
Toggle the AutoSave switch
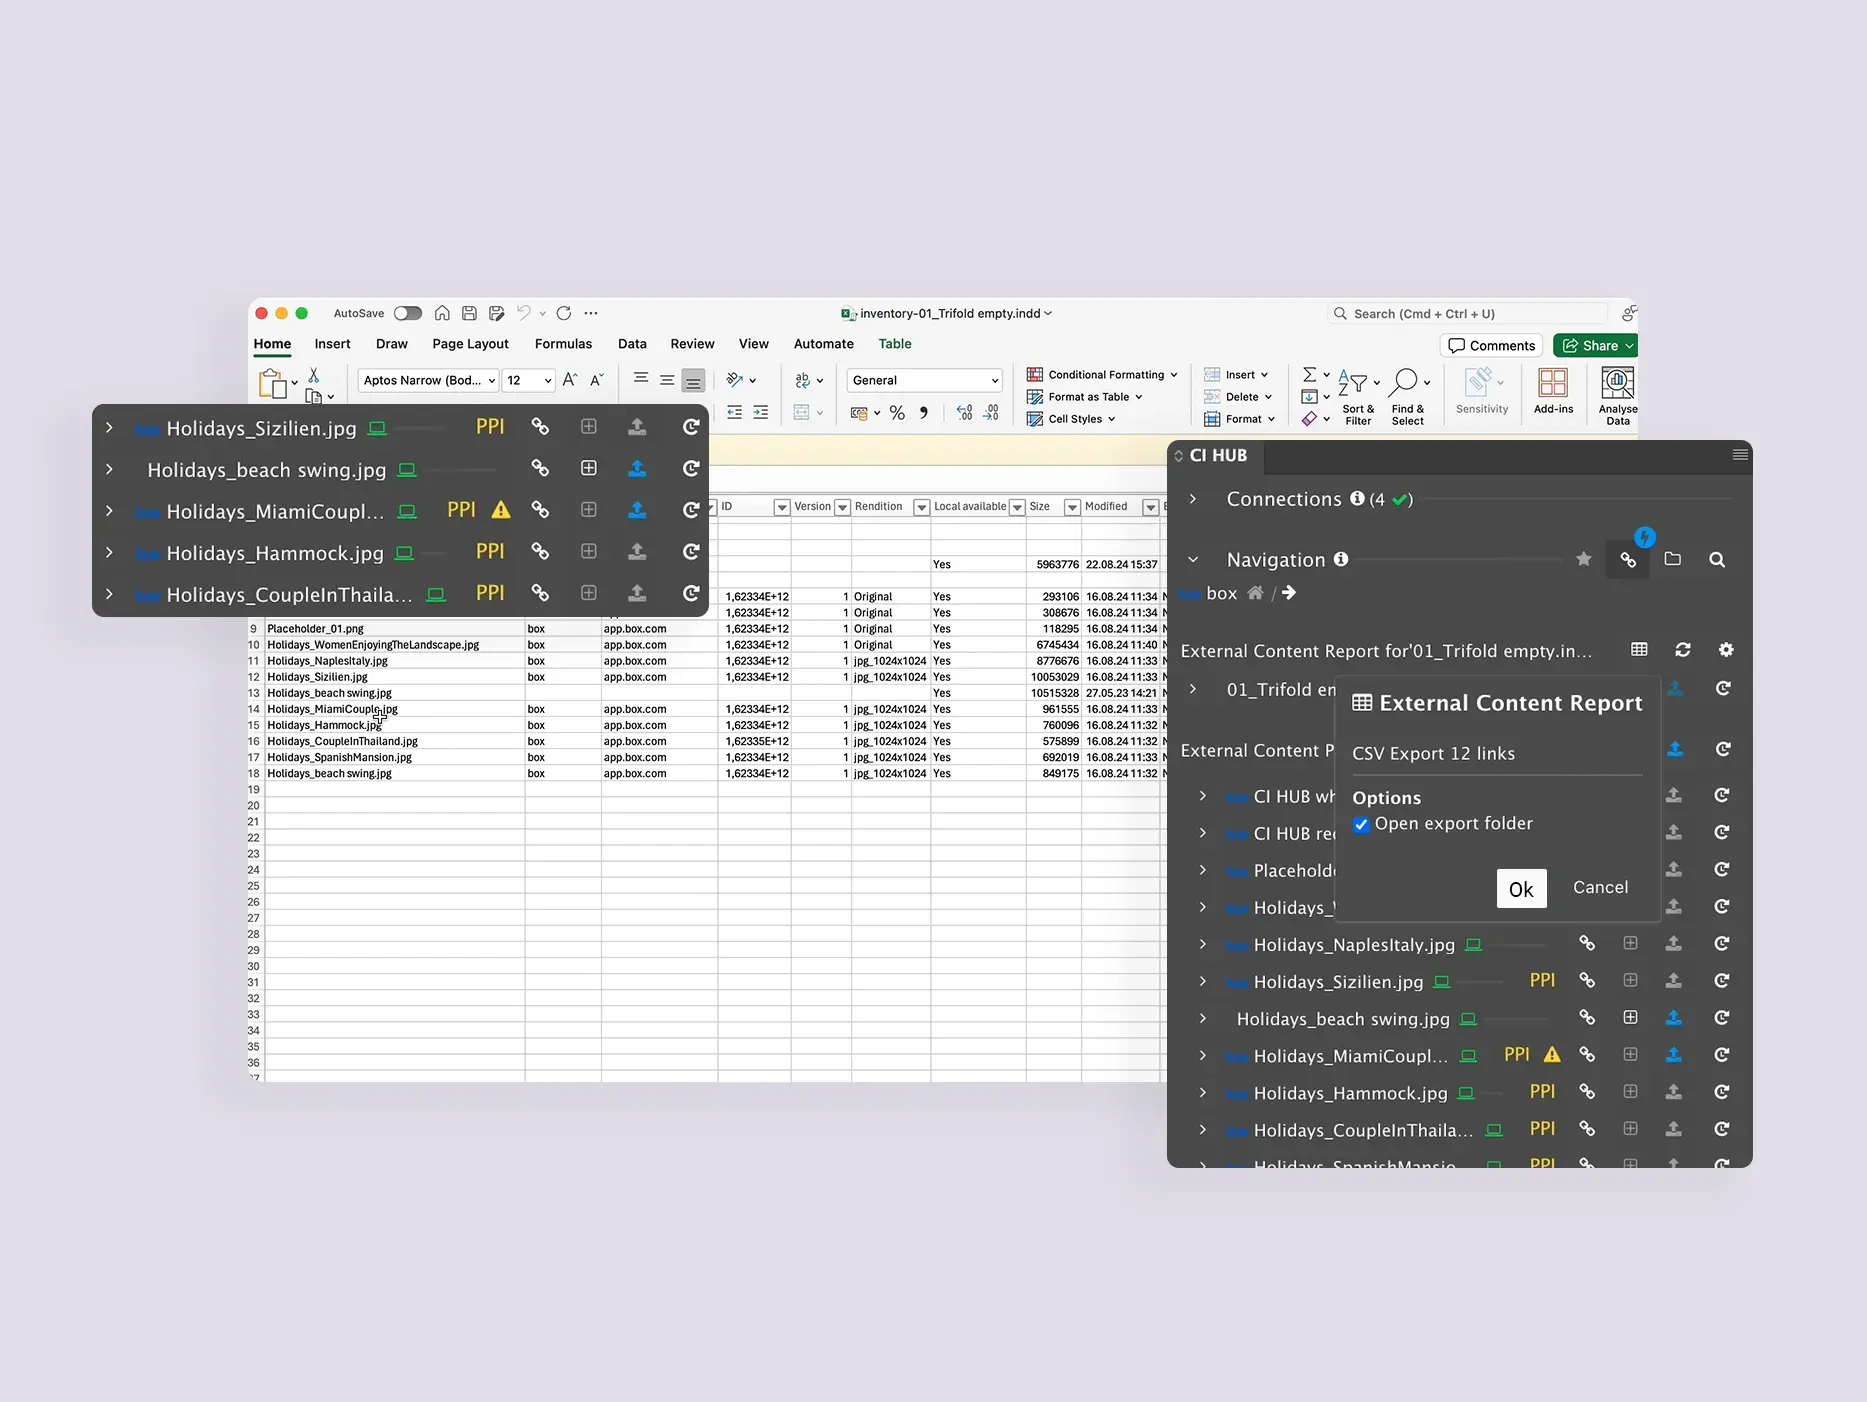[408, 313]
